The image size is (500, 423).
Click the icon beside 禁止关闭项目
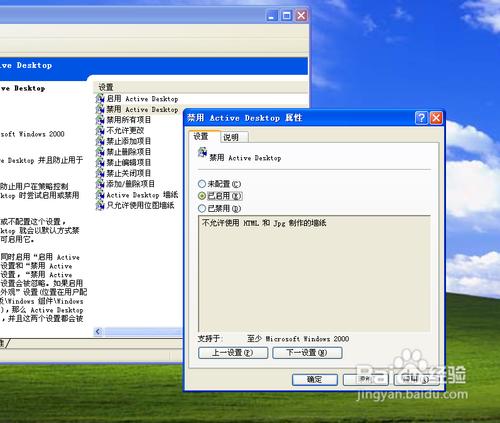(100, 173)
